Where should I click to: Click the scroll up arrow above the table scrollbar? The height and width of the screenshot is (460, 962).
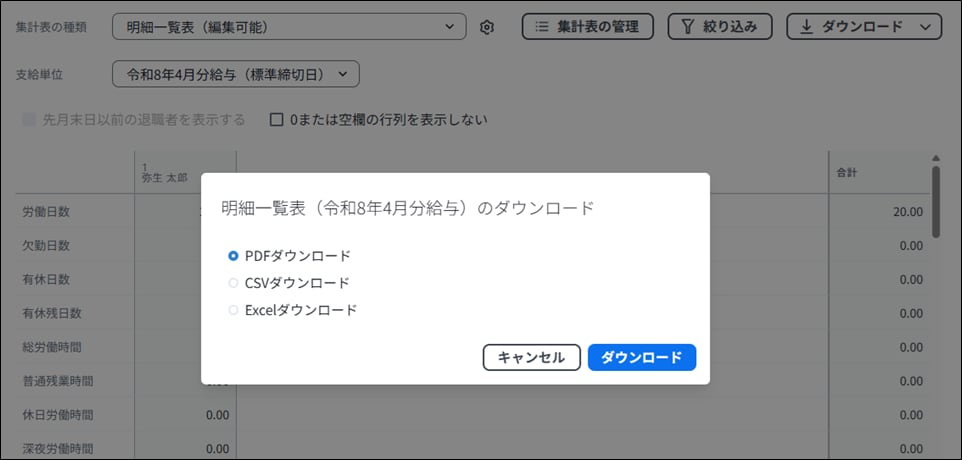(936, 158)
